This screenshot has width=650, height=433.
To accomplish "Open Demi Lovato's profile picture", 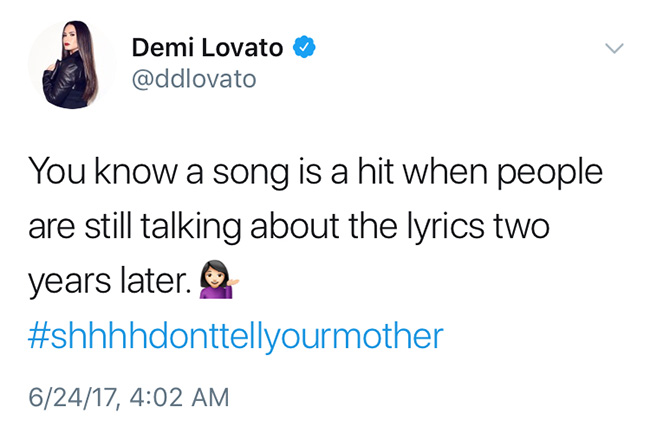I will [72, 65].
